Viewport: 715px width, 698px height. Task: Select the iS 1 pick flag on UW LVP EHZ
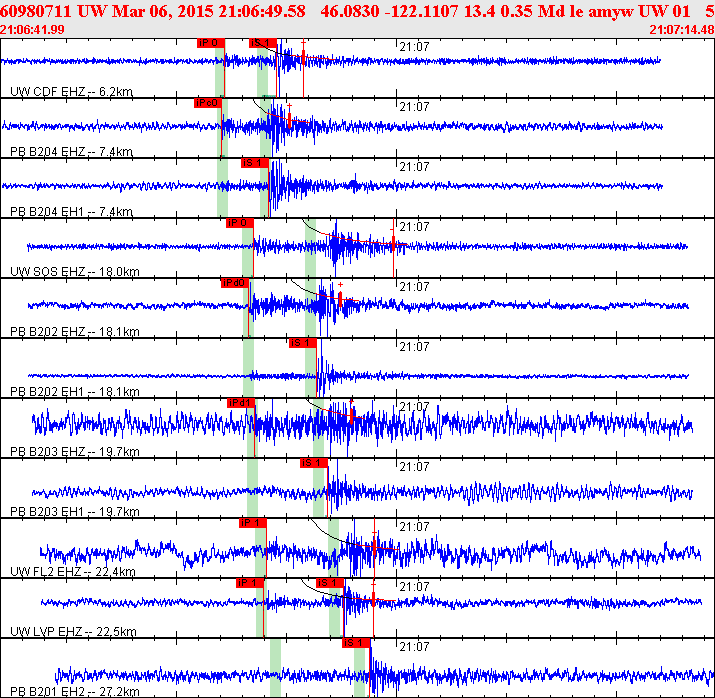coord(330,583)
